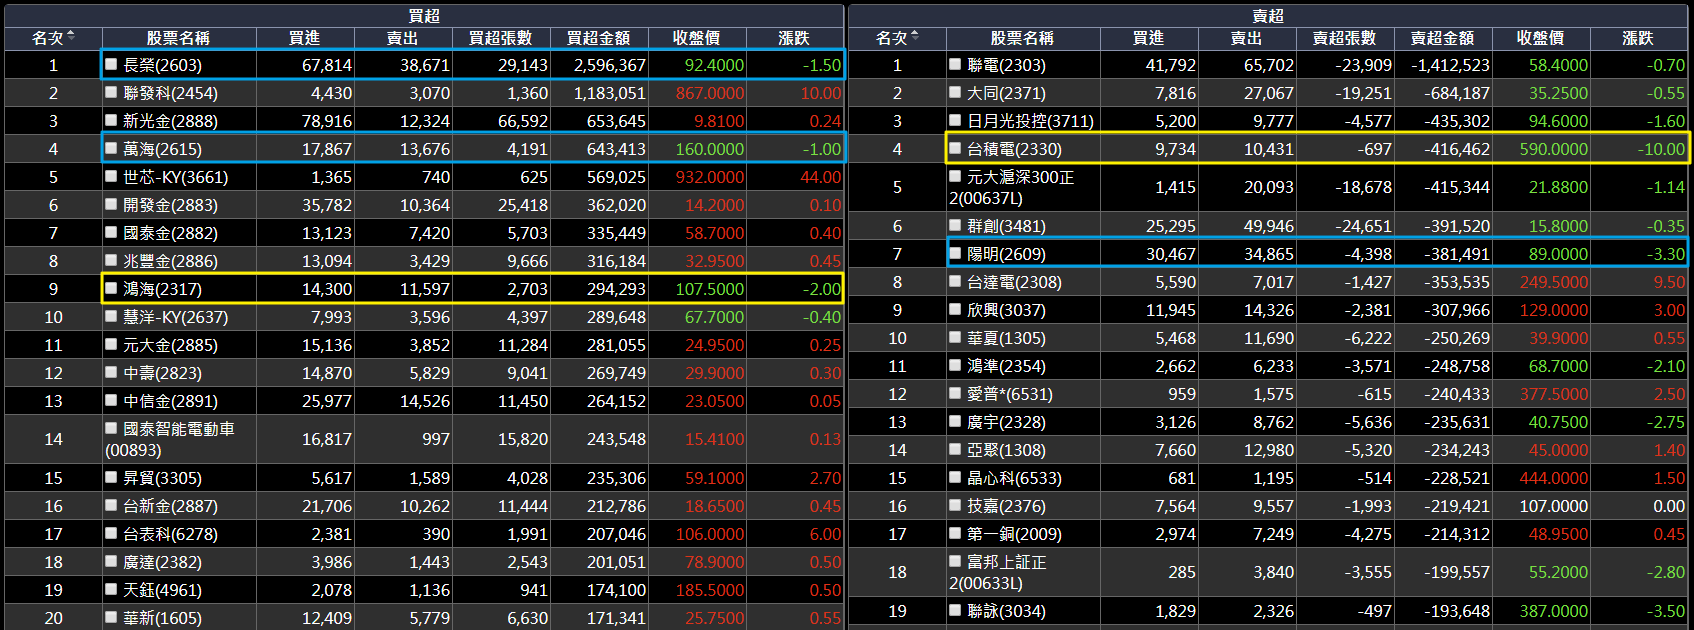
Task: Select the checkbox for 富邦上証正2(00633L)
Action: pyautogui.click(x=955, y=561)
